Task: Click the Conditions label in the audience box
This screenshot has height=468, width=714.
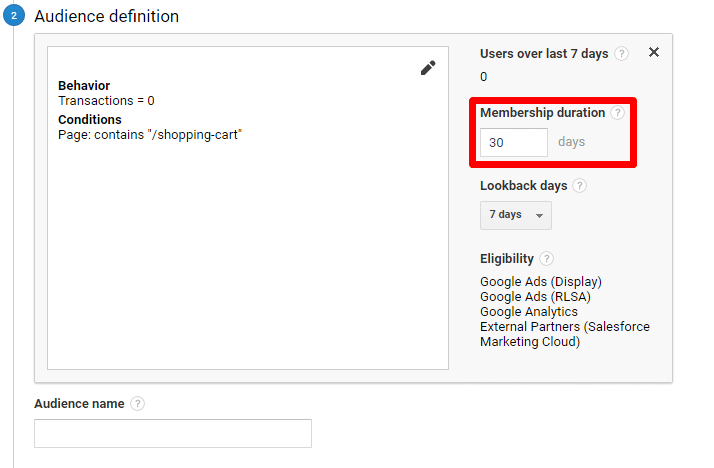Action: click(90, 120)
